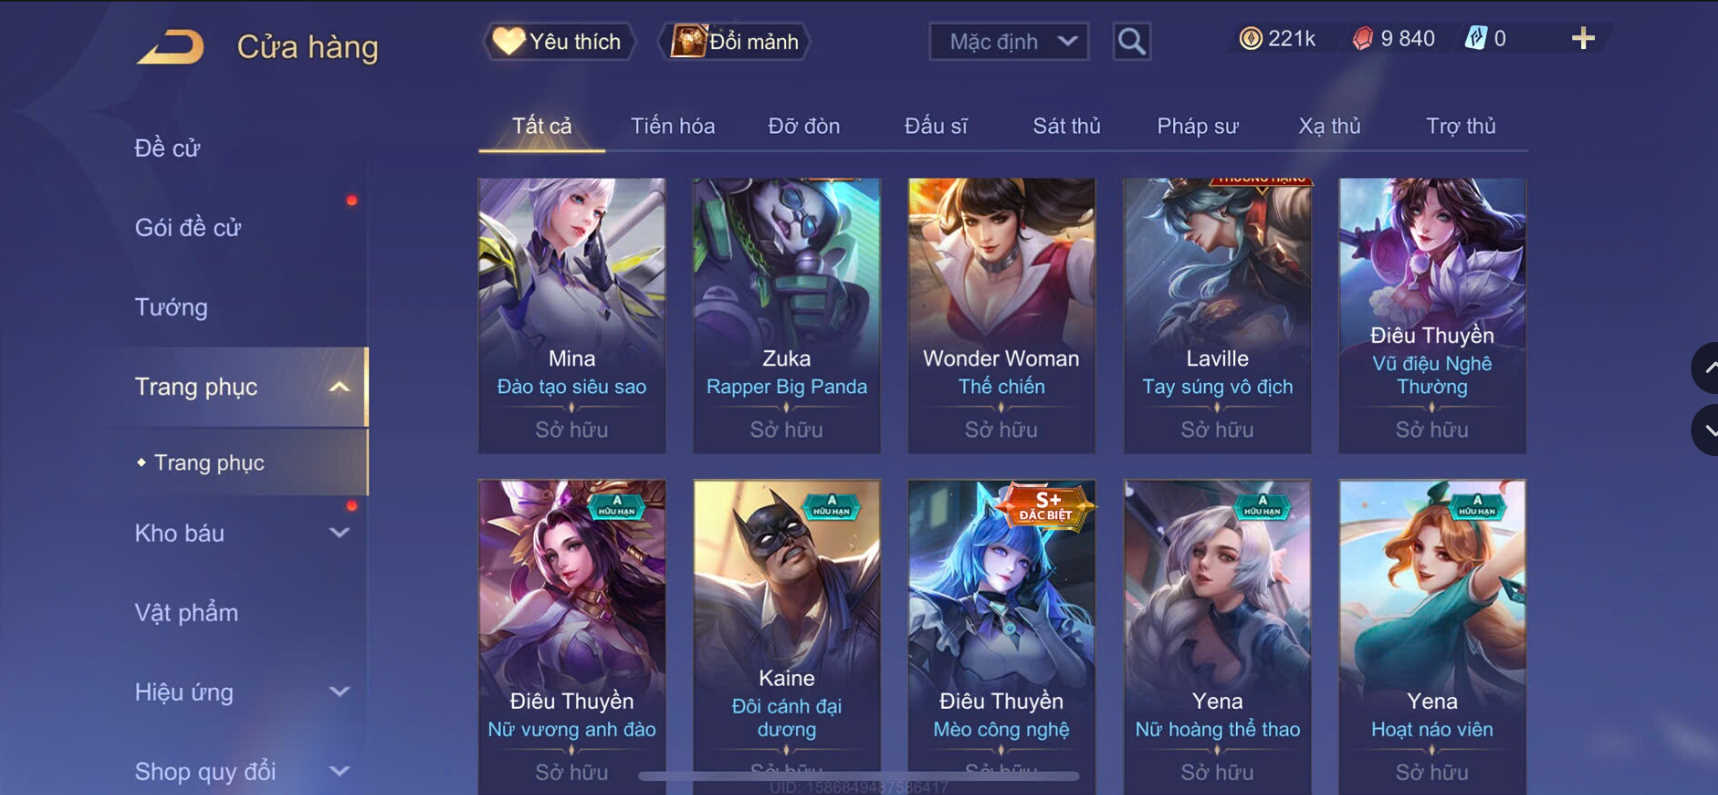This screenshot has height=795, width=1718.
Task: Click the down arrow page button
Action: pyautogui.click(x=1705, y=431)
